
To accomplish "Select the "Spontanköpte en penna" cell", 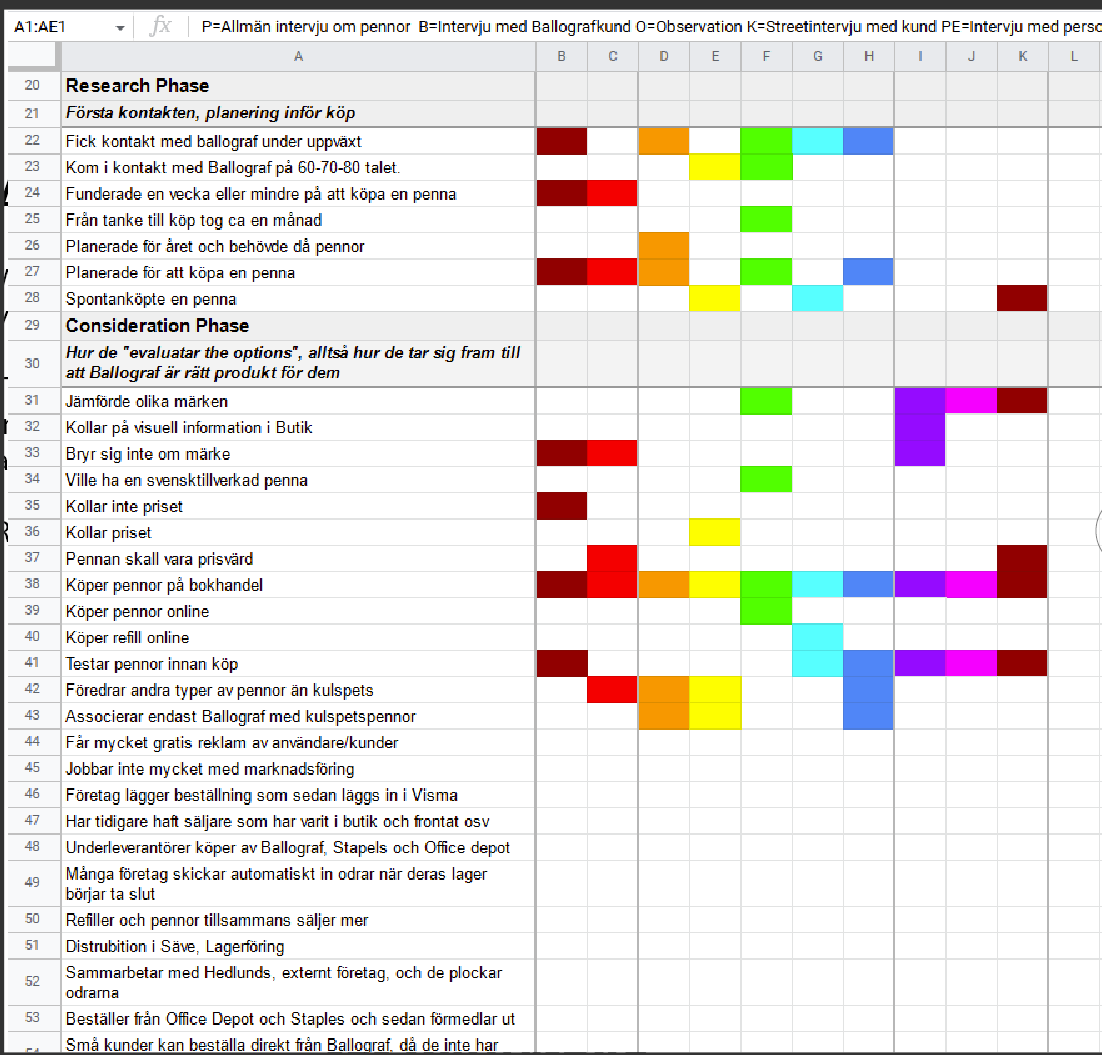I will (299, 299).
